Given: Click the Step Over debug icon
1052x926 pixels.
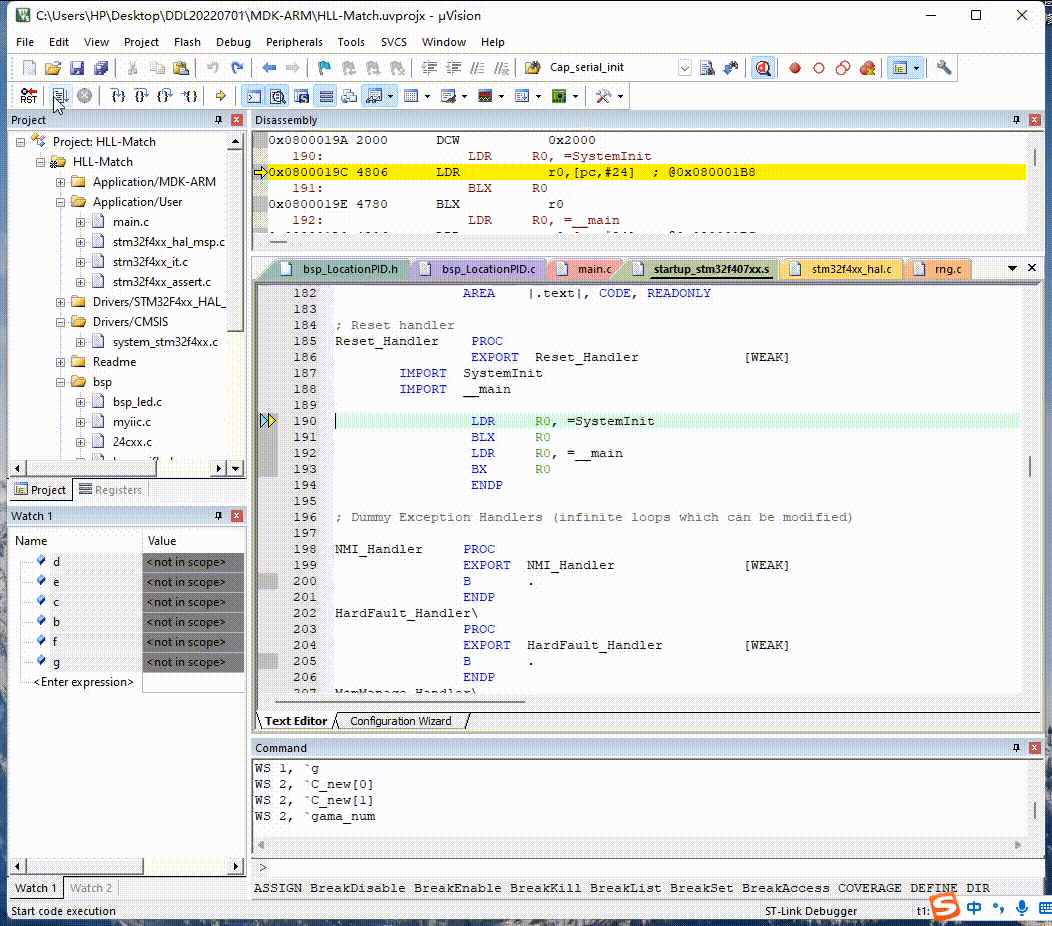Looking at the screenshot, I should [x=142, y=96].
